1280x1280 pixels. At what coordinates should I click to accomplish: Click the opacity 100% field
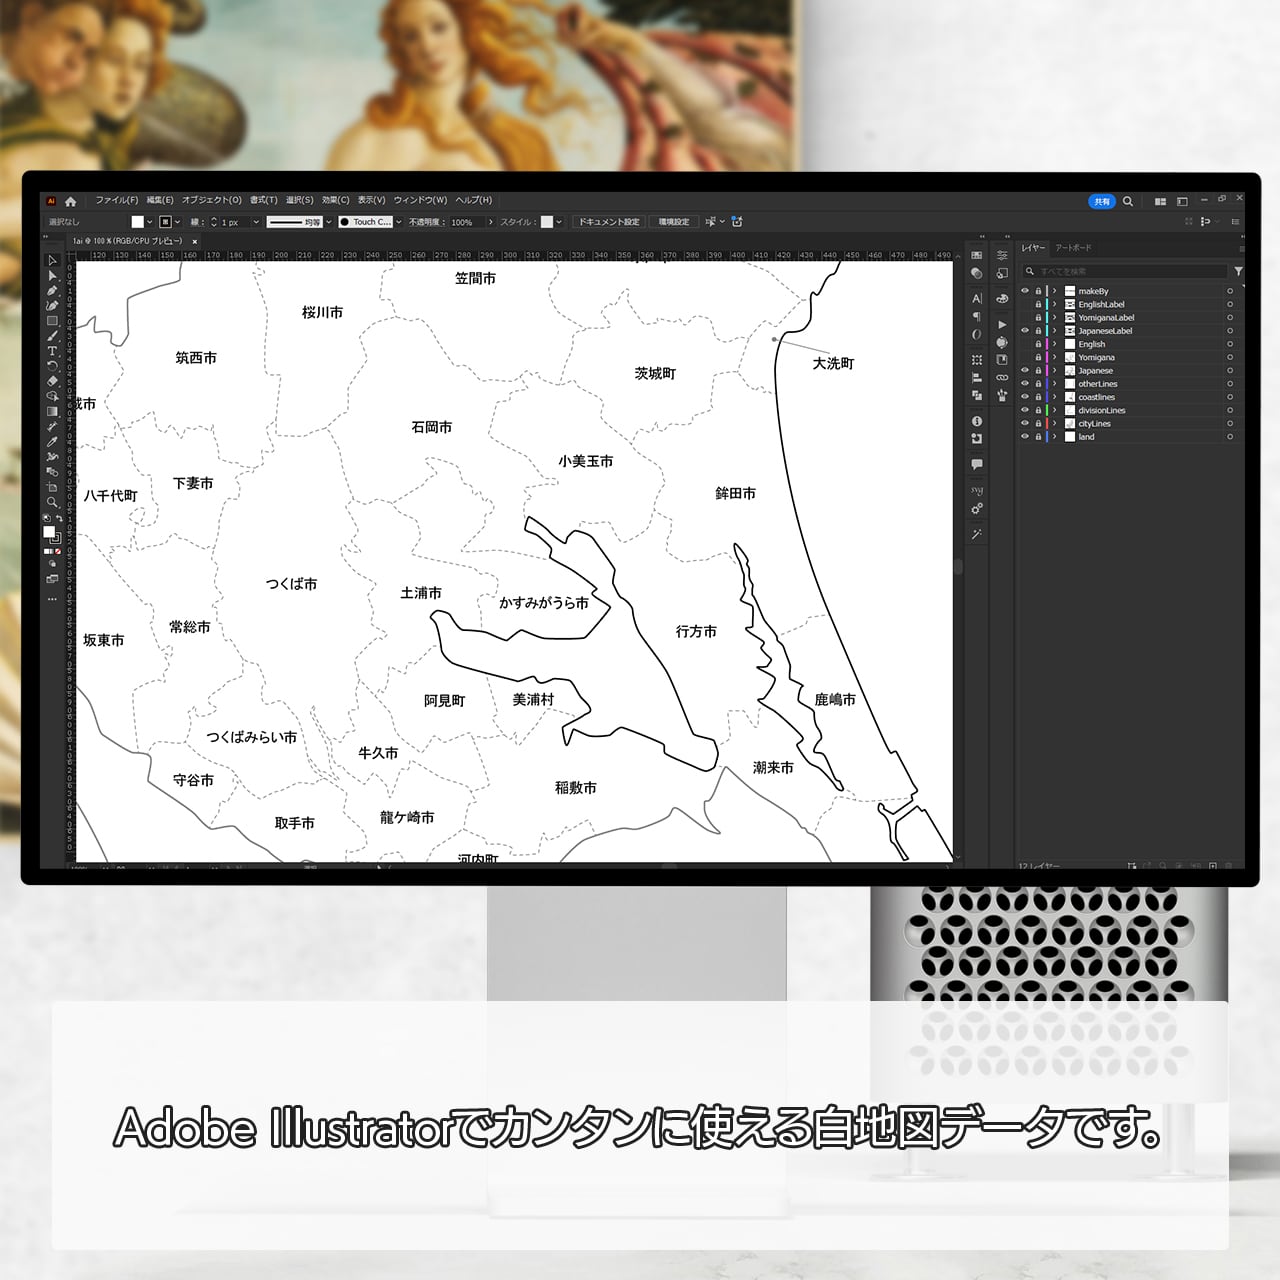click(x=467, y=222)
